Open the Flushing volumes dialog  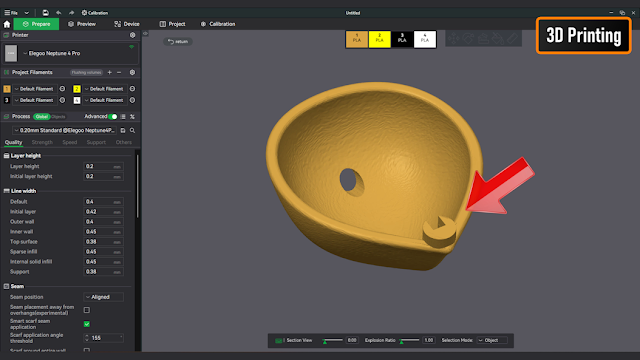point(86,73)
